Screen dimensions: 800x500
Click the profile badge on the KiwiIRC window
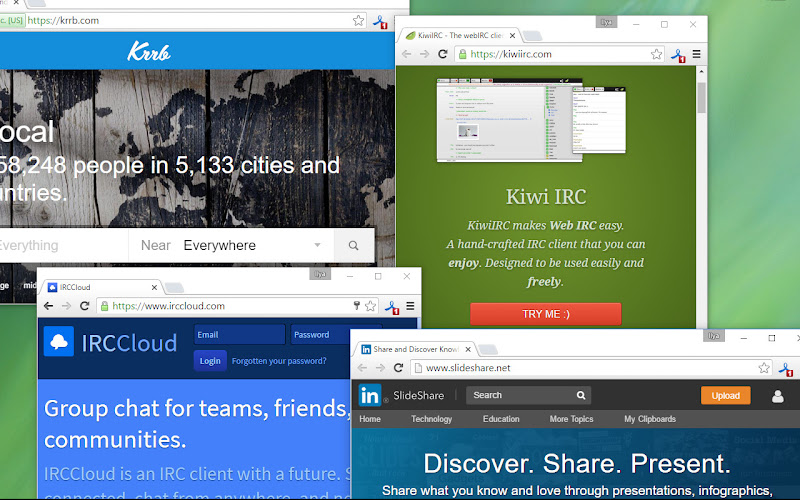click(606, 22)
